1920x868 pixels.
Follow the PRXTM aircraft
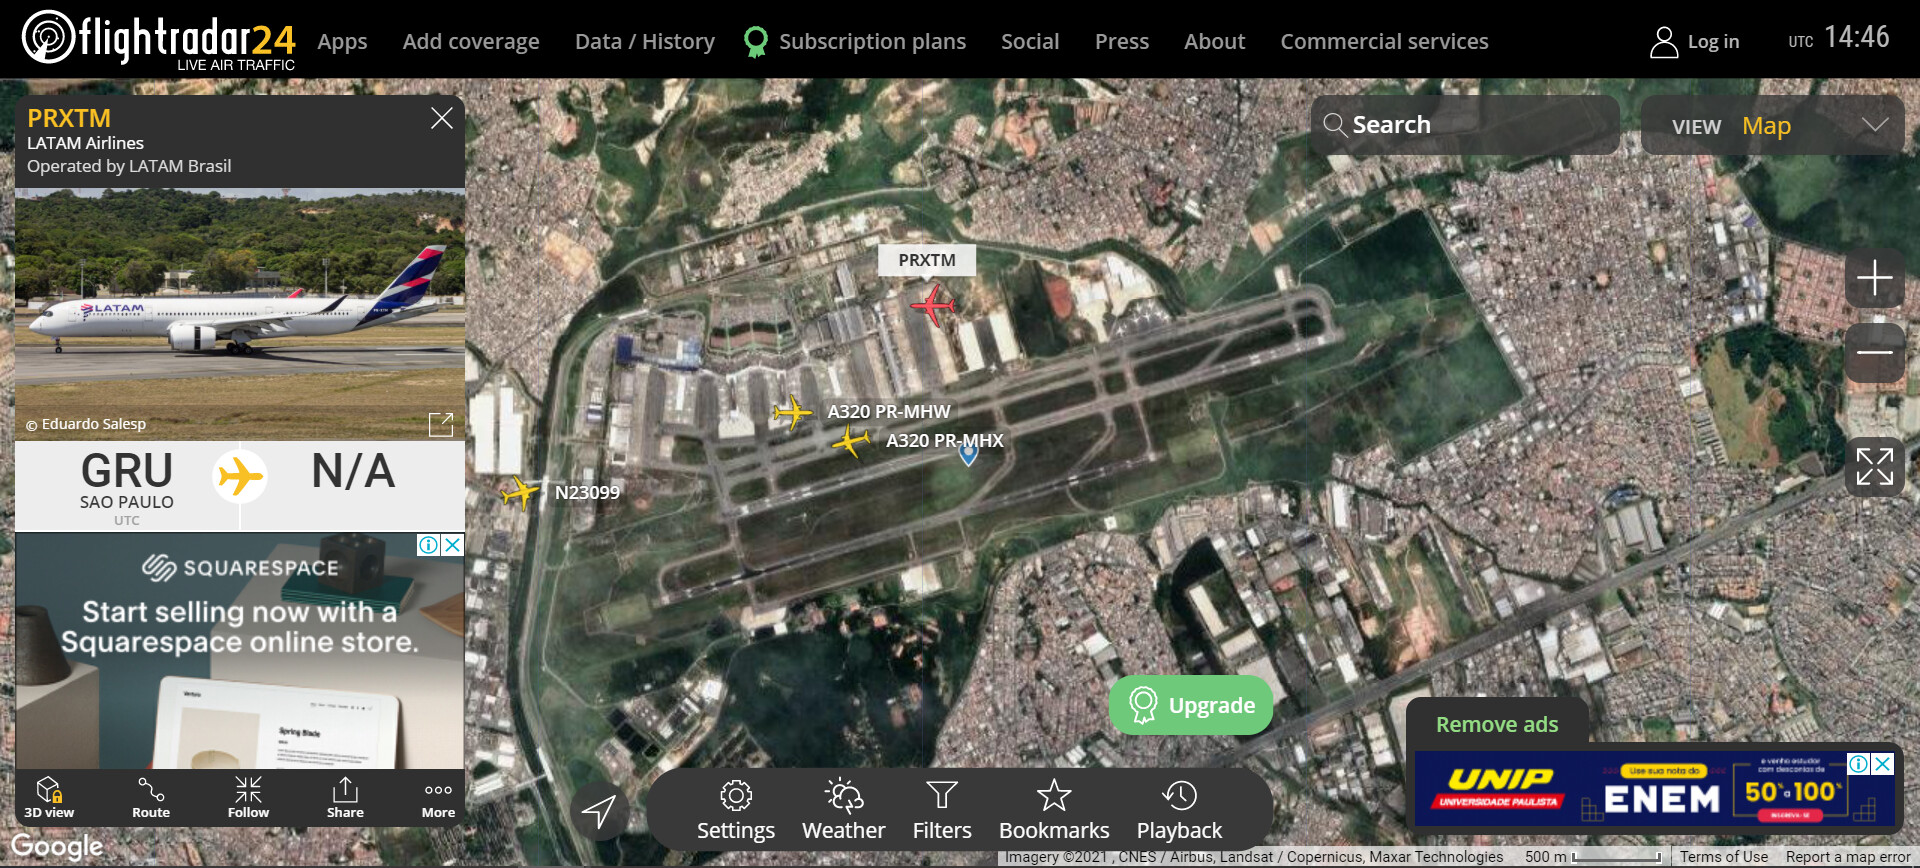pyautogui.click(x=248, y=797)
